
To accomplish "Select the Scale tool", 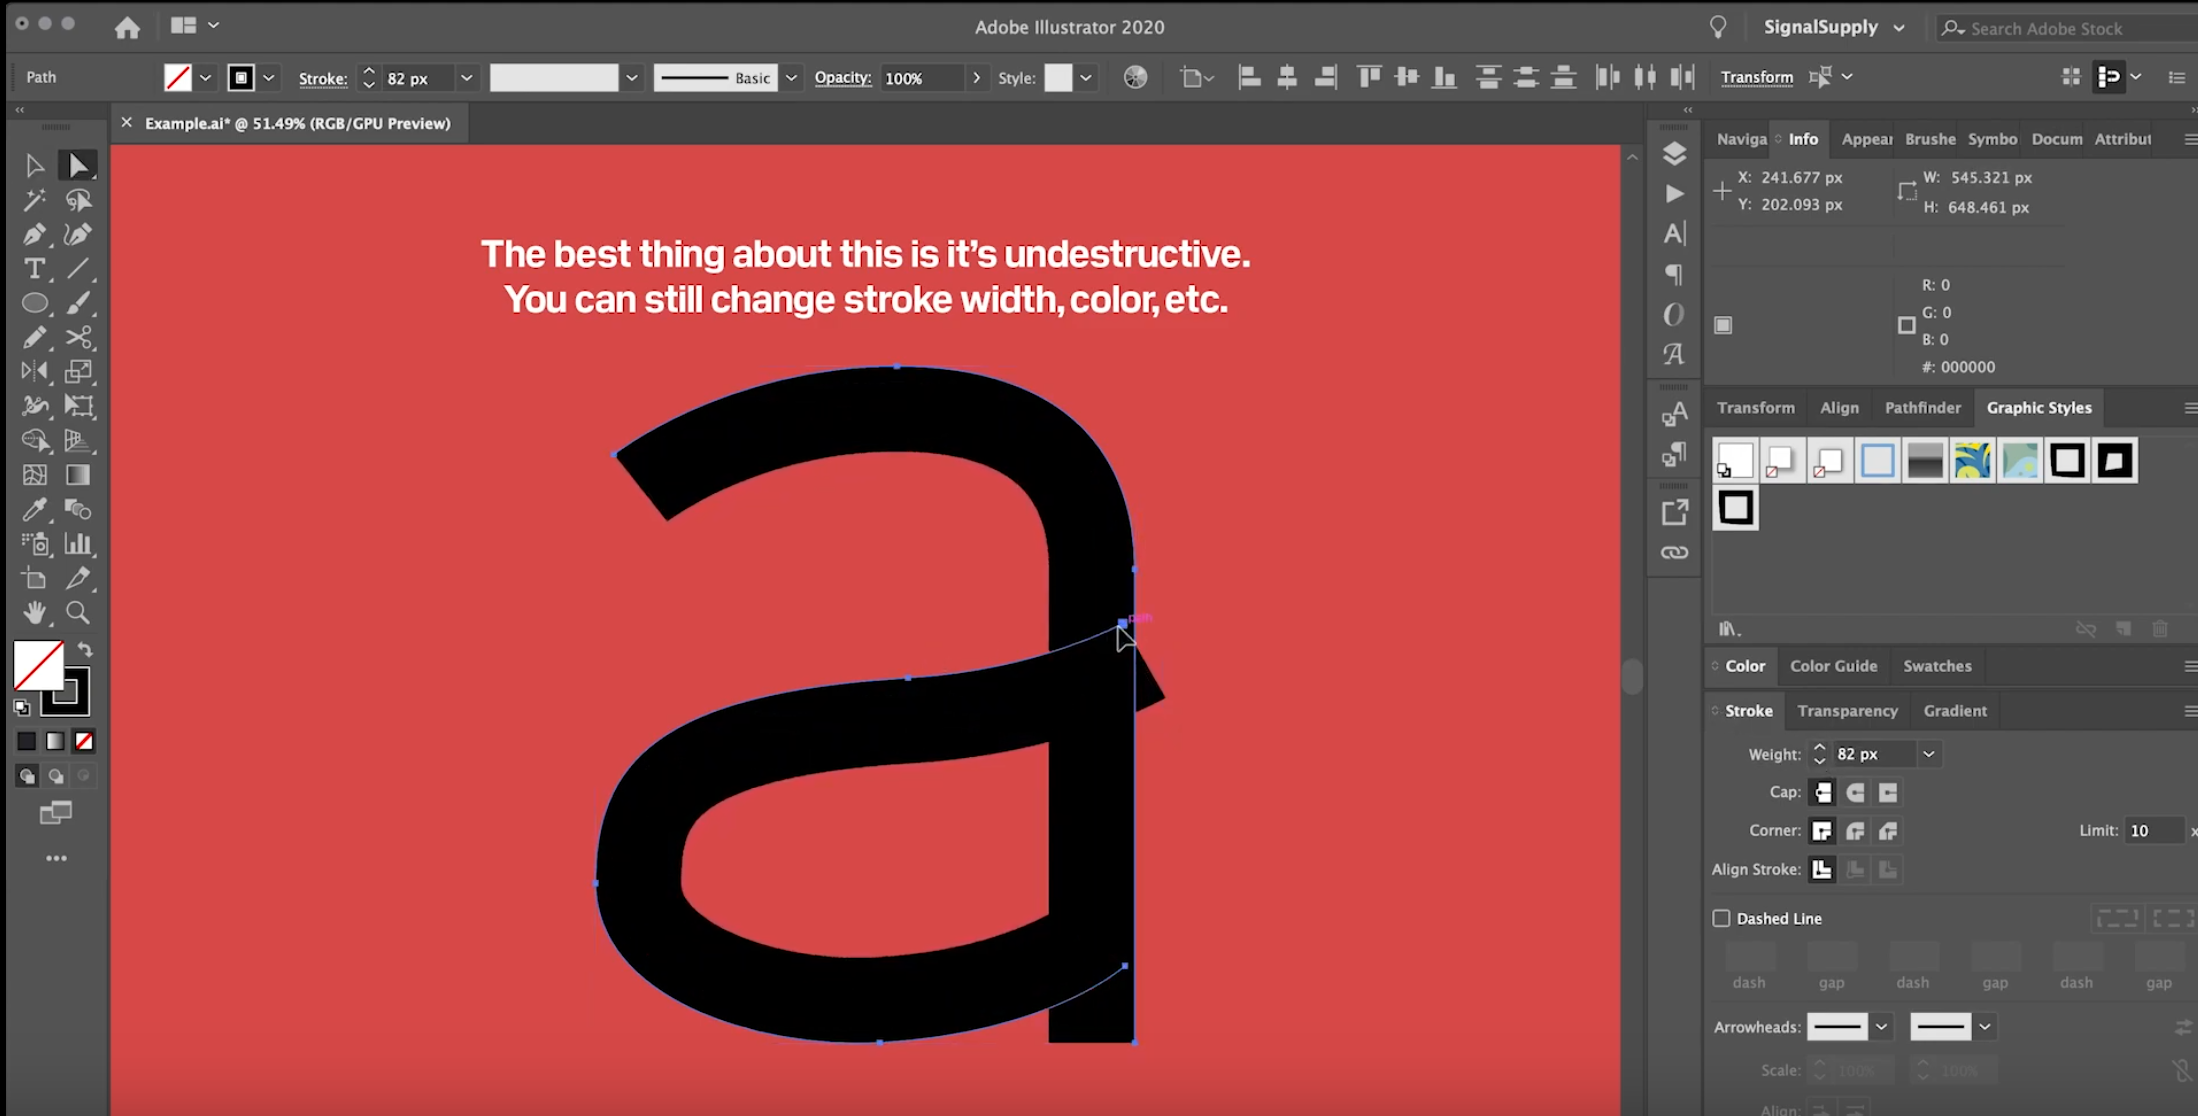I will [78, 371].
